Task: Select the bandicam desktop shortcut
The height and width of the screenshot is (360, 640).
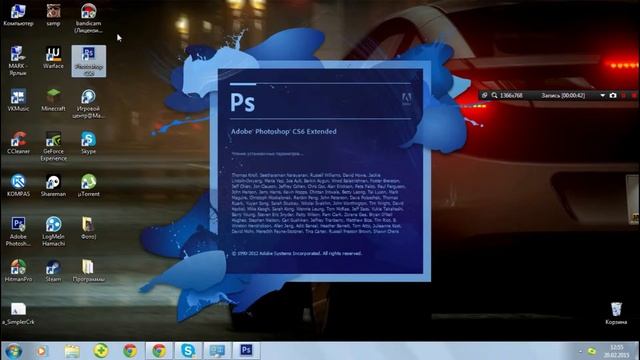Action: tap(88, 18)
